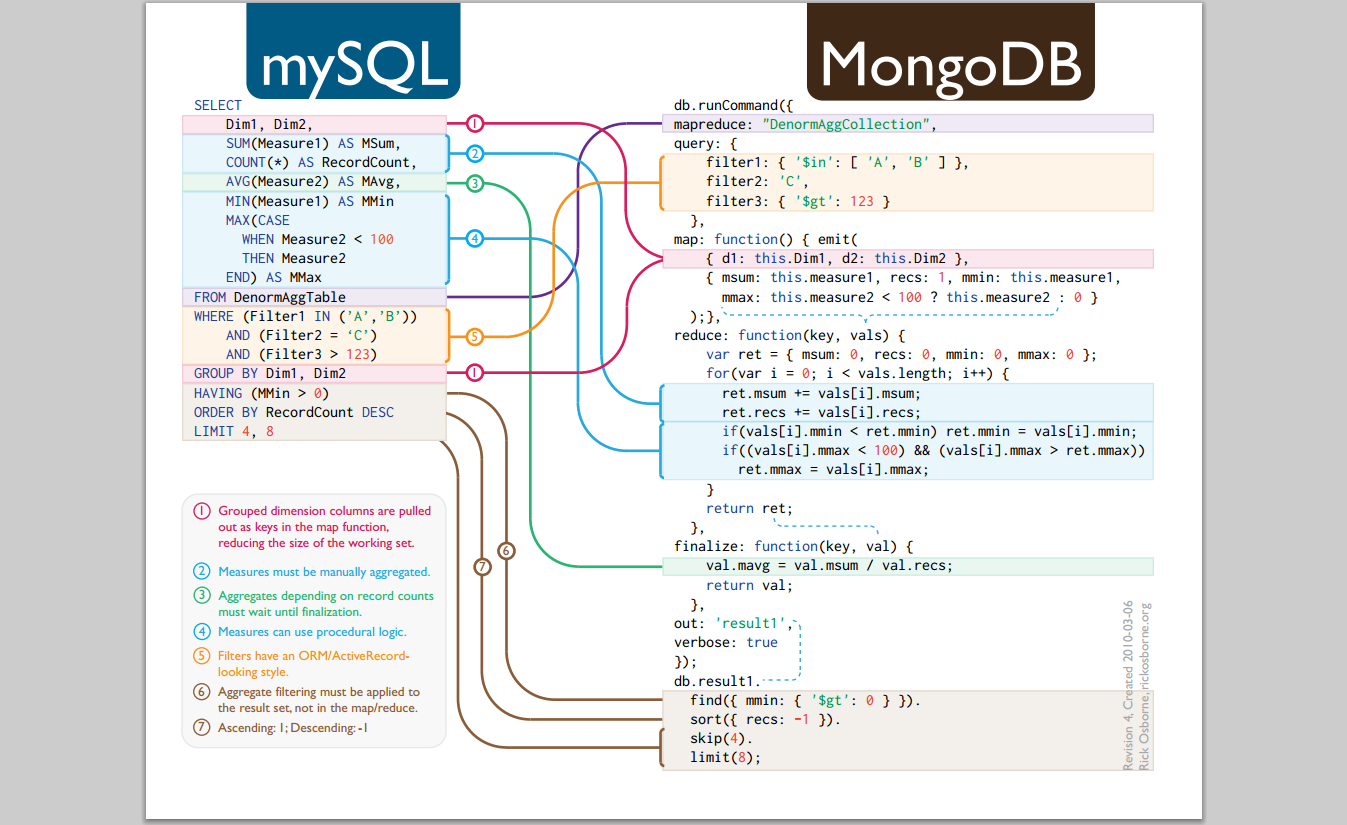Image resolution: width=1347 pixels, height=825 pixels.
Task: Click orange circled 5 beside the WHERE clause
Action: click(x=475, y=336)
